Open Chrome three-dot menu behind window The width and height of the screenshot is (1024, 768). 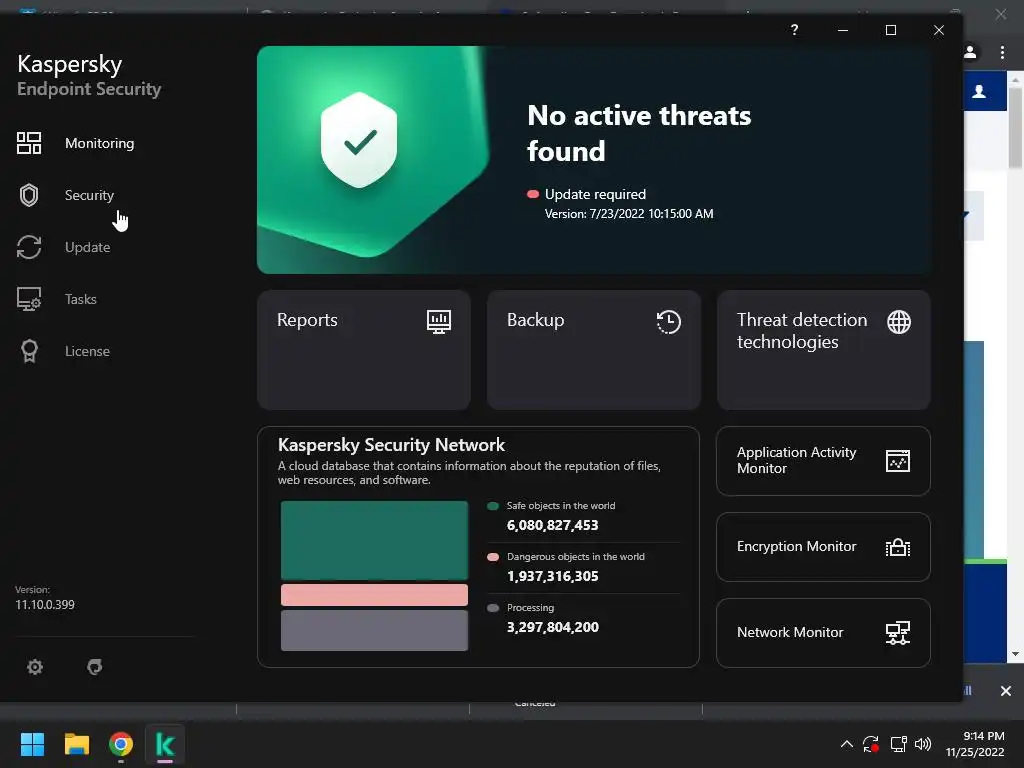(x=1002, y=52)
